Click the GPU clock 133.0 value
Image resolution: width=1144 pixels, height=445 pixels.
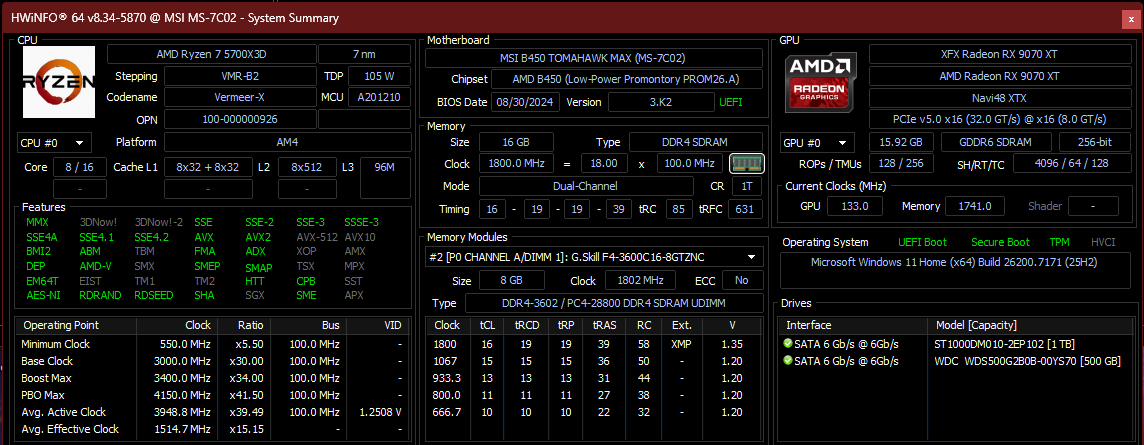tap(854, 206)
